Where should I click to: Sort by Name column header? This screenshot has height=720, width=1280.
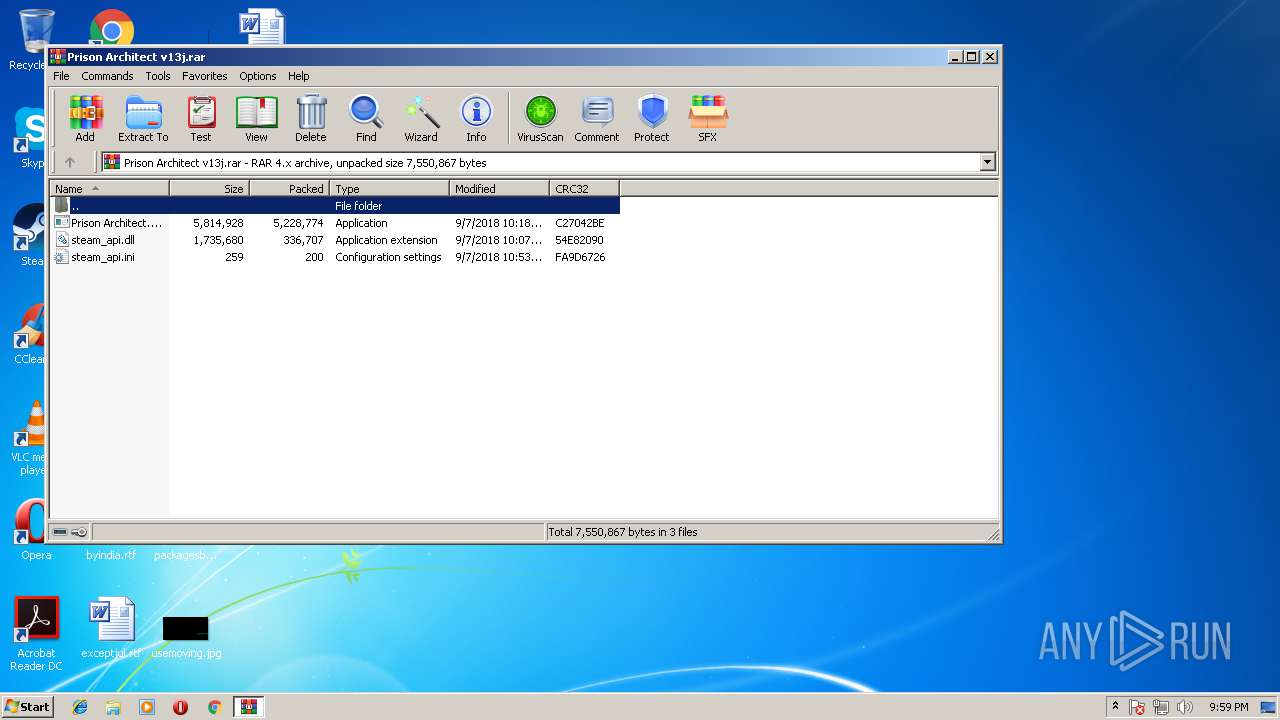(x=110, y=188)
